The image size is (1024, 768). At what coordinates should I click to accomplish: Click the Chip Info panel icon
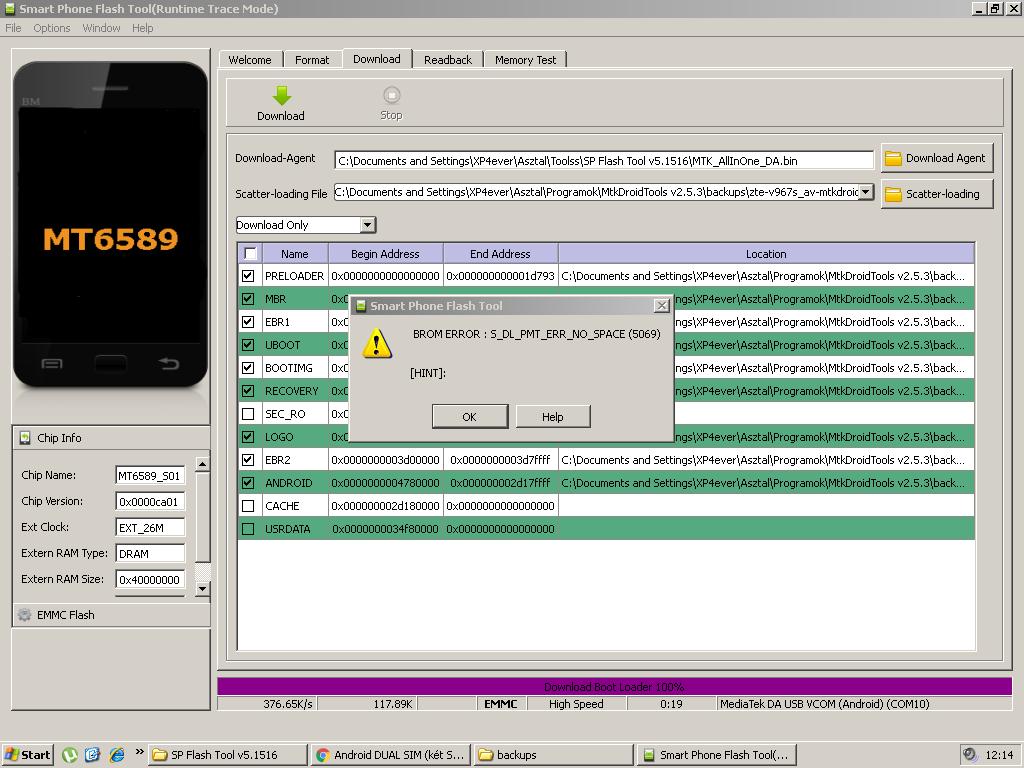tap(25, 438)
